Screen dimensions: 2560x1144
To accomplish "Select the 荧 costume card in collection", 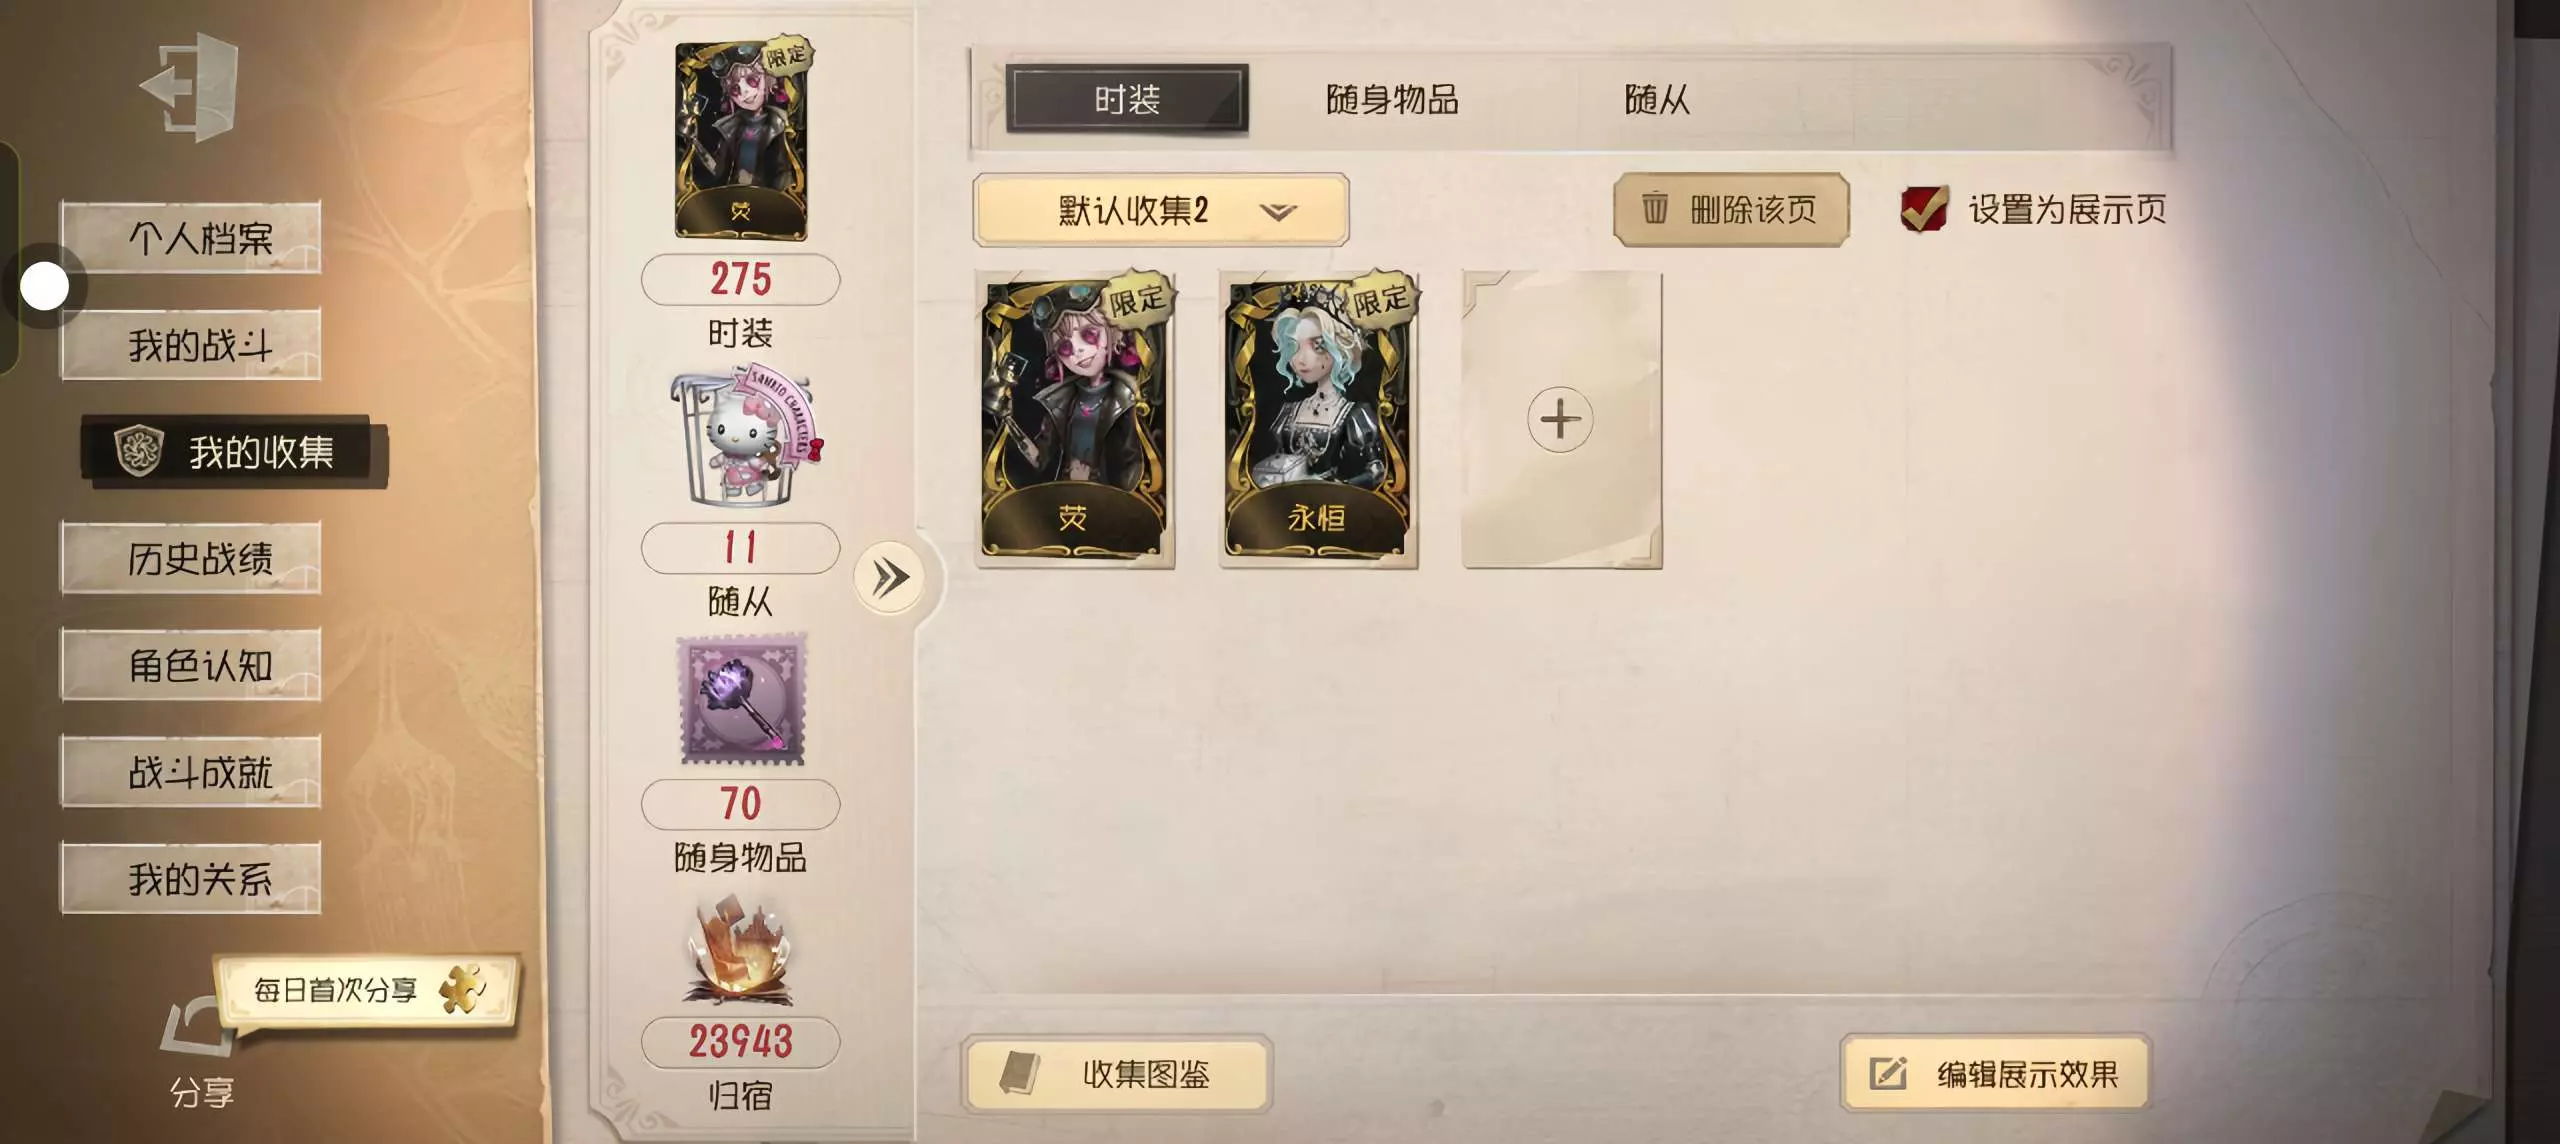I will [1075, 419].
